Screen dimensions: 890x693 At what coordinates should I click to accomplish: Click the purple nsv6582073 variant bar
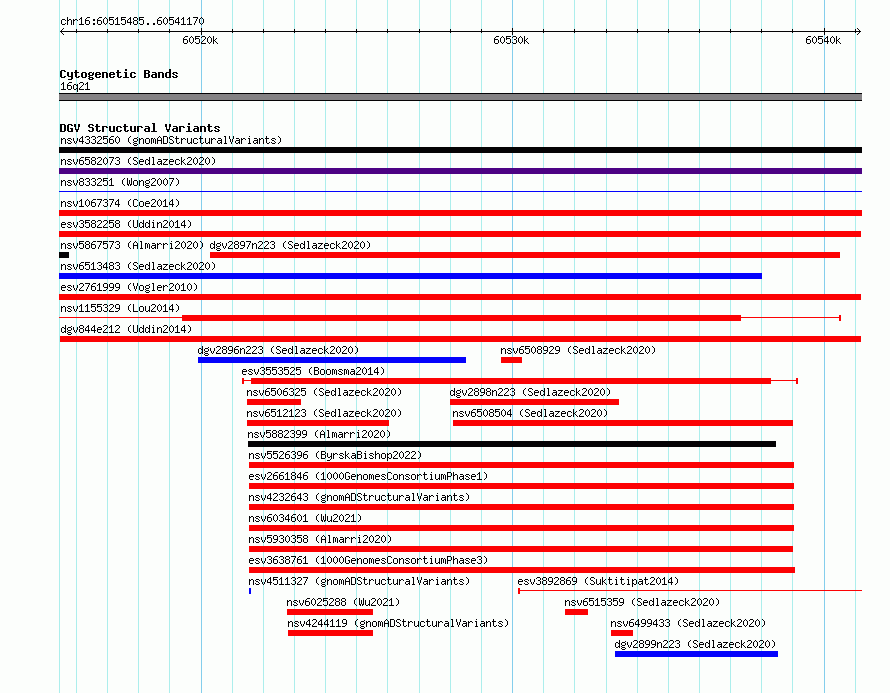[460, 171]
